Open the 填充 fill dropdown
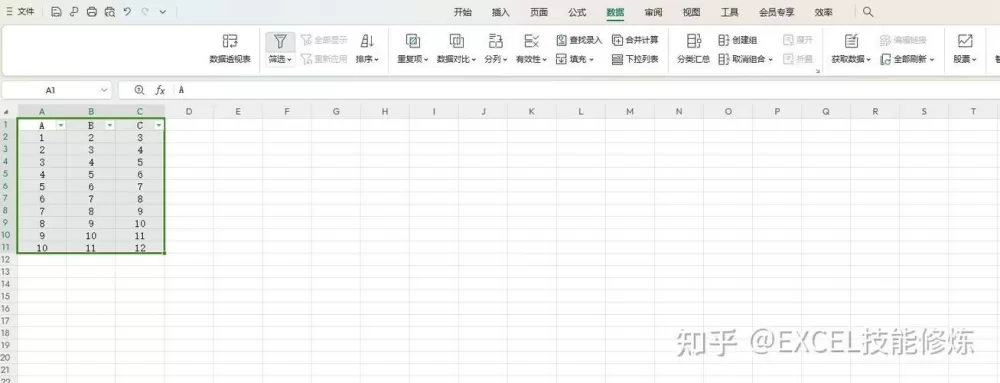 click(575, 59)
